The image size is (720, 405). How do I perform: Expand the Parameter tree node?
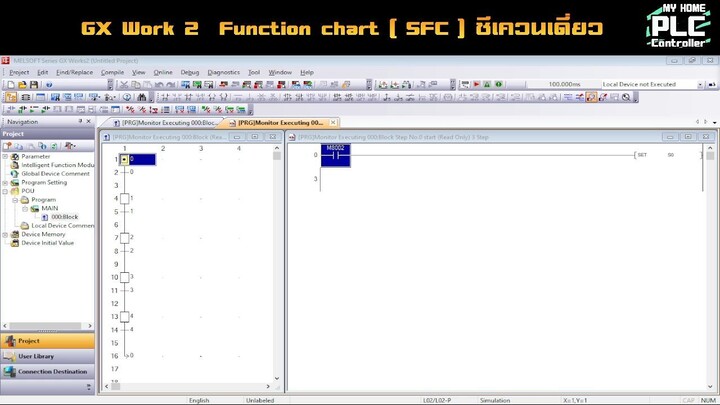pyautogui.click(x=5, y=157)
